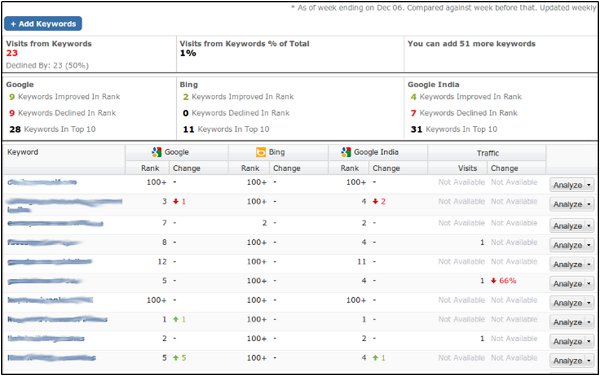Click Google's '9 Keywords Improved In Rank'
The height and width of the screenshot is (376, 600).
(65, 97)
